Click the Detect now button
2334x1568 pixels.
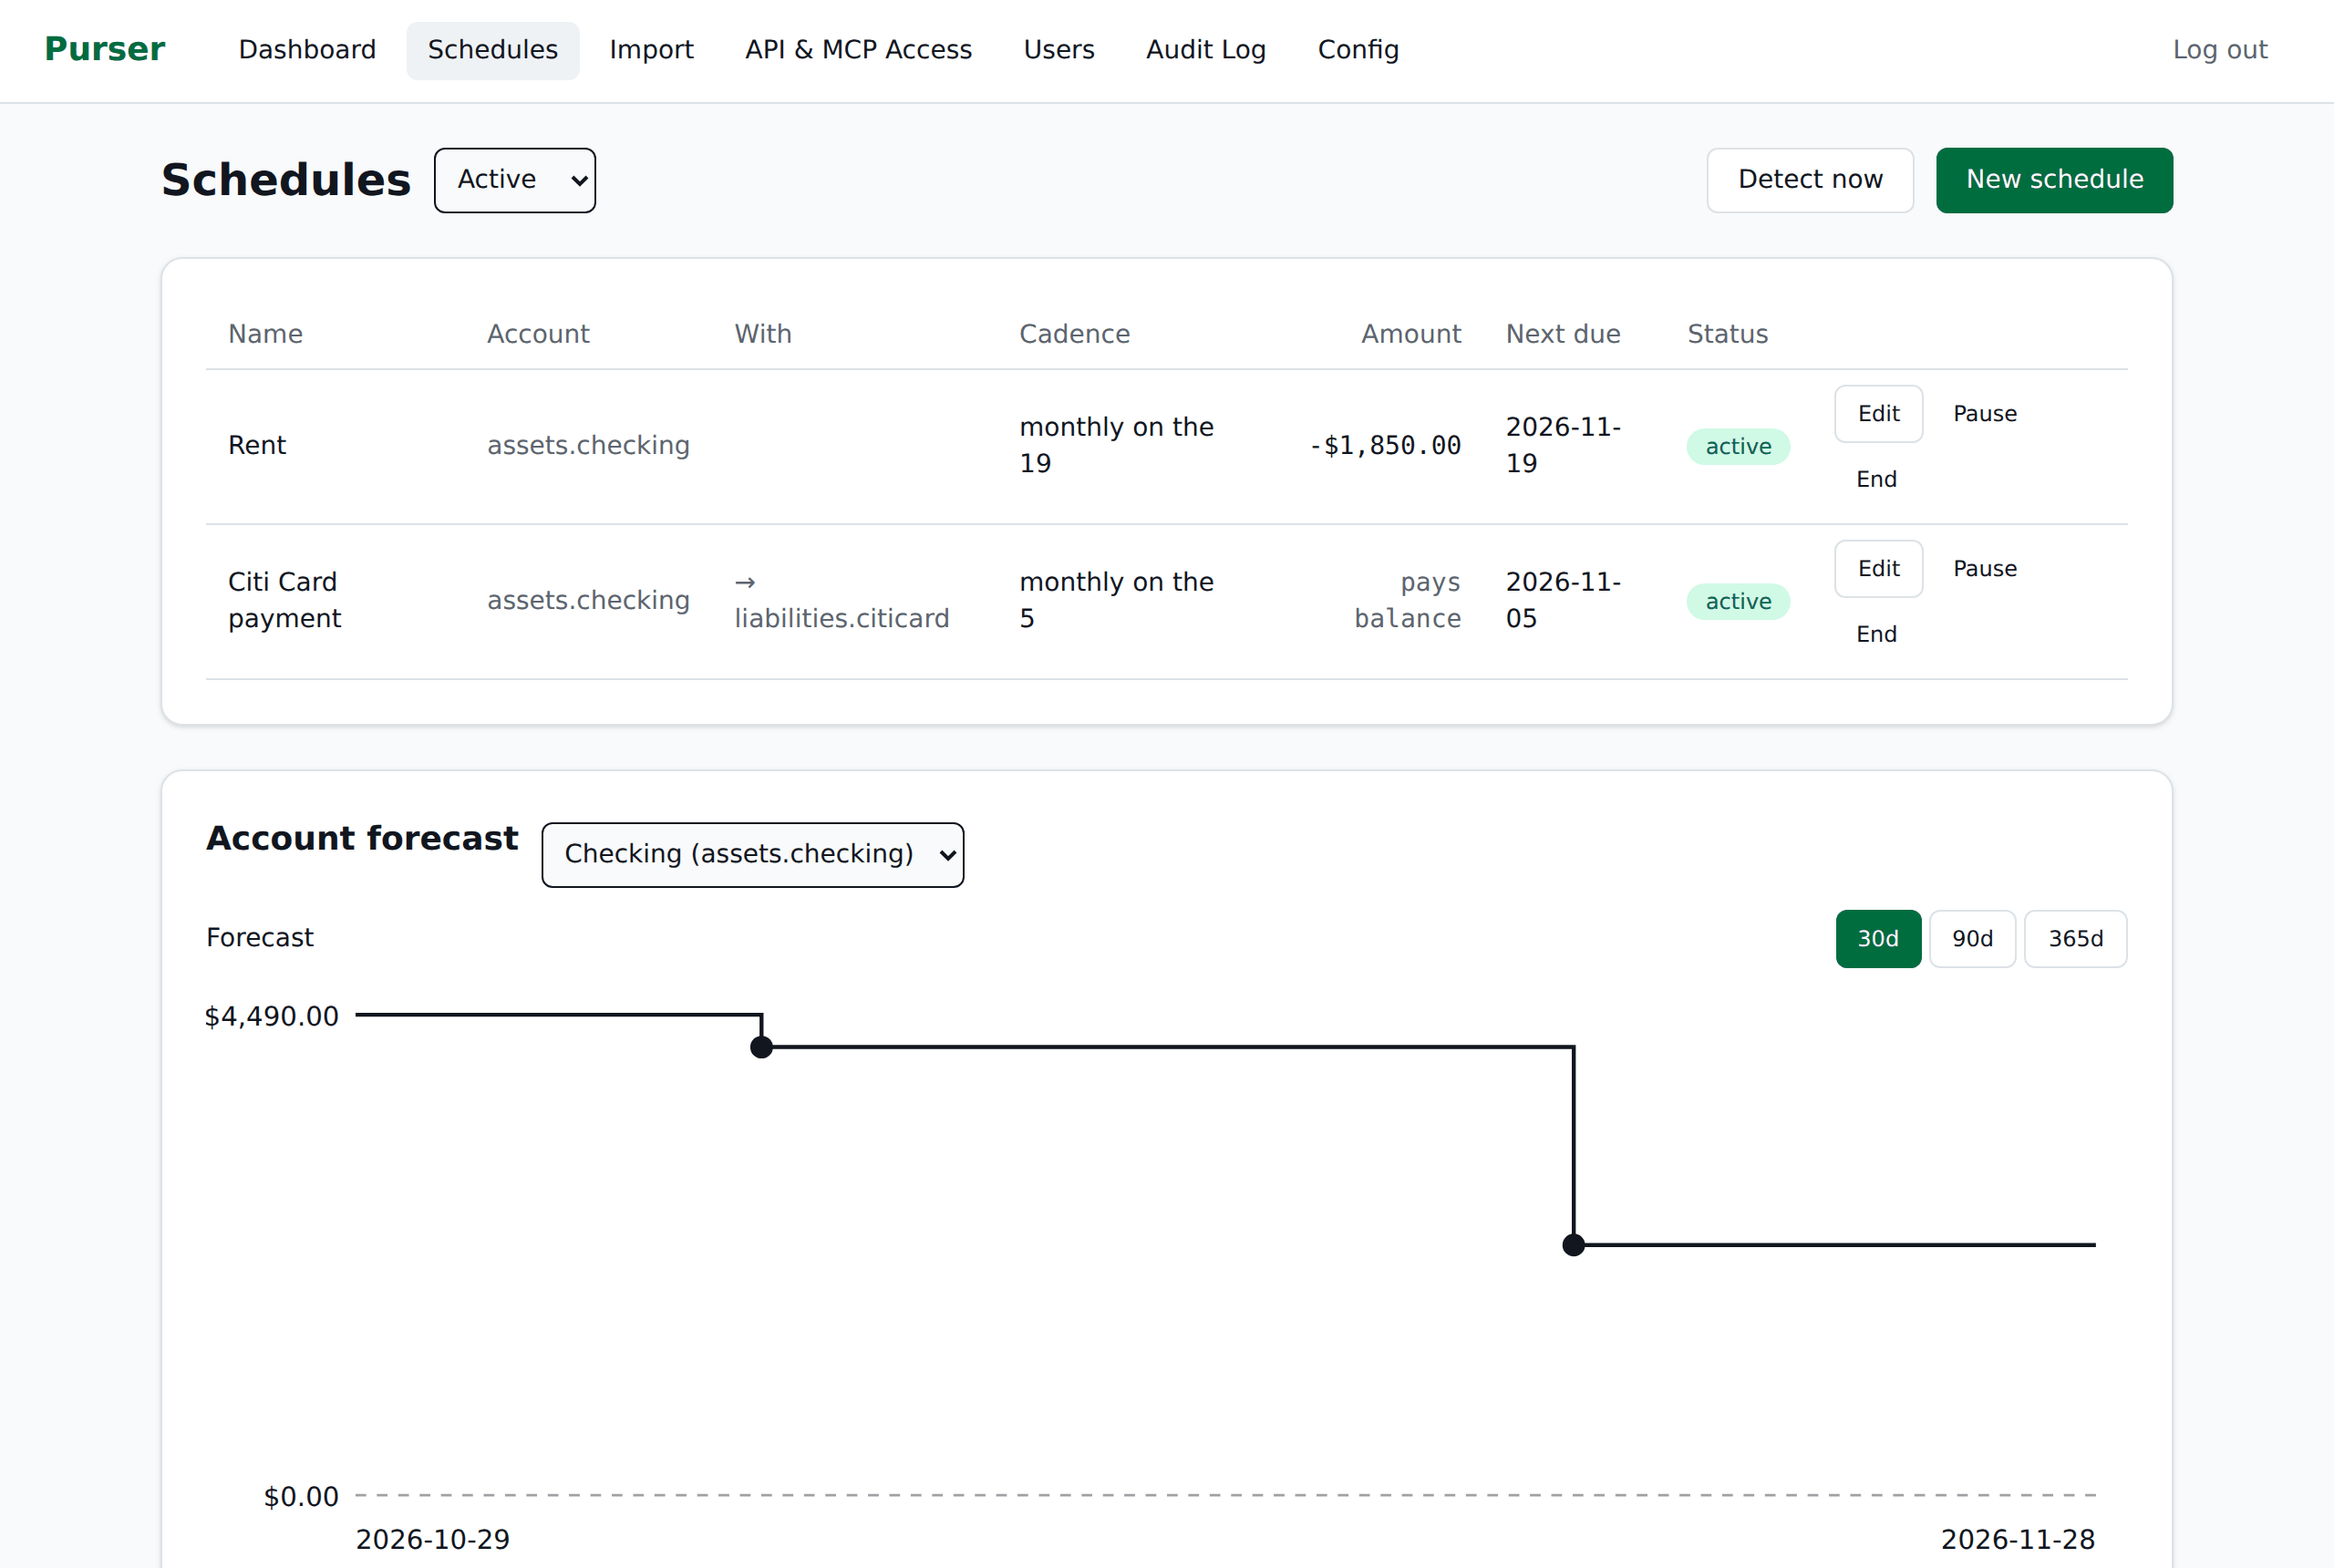pos(1810,180)
